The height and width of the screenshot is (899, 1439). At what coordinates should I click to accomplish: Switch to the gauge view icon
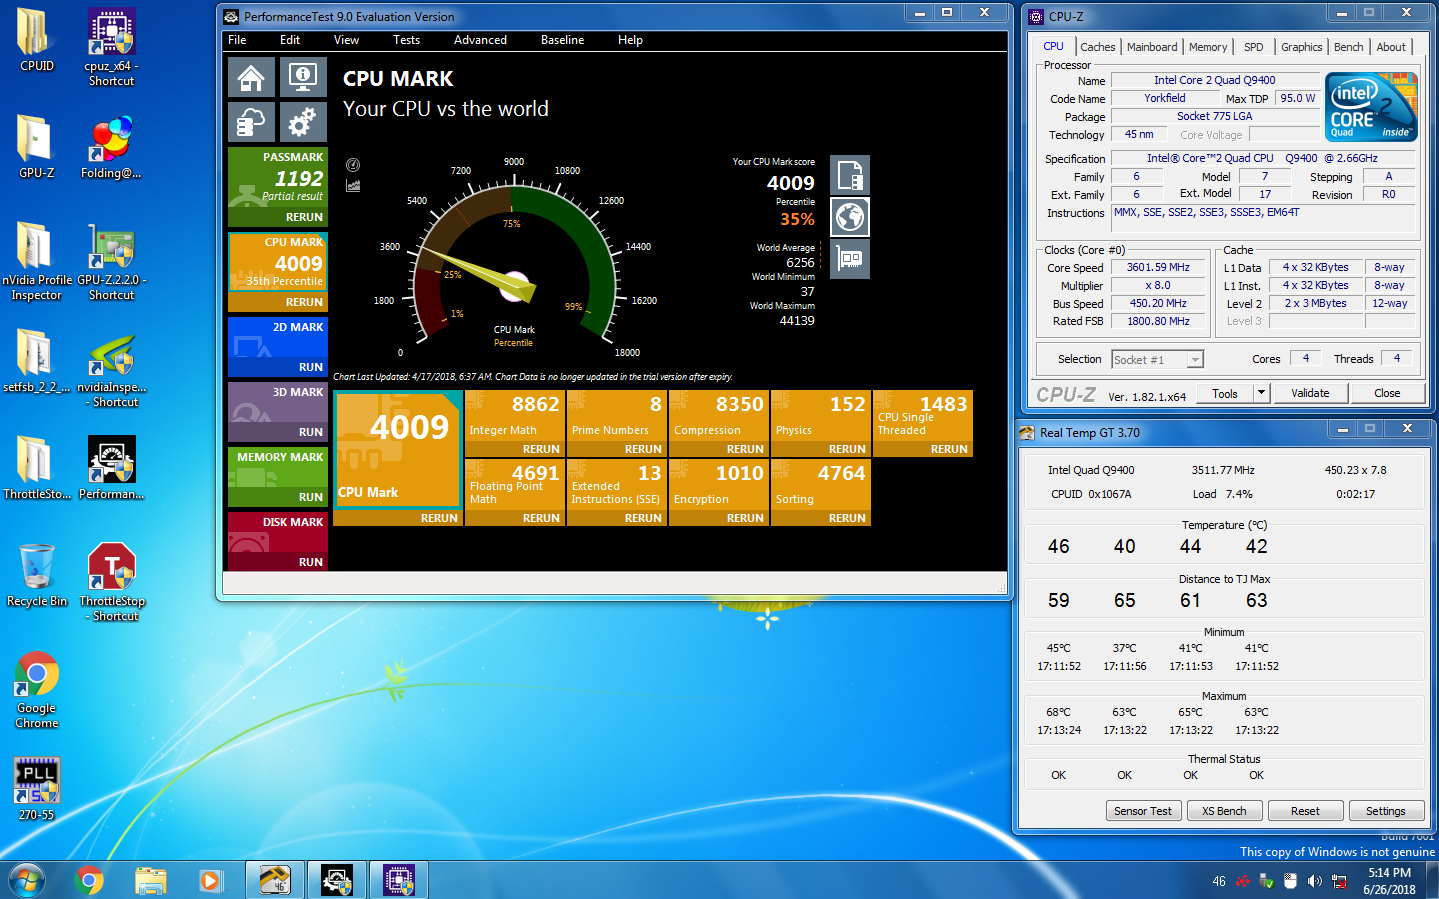click(x=353, y=165)
